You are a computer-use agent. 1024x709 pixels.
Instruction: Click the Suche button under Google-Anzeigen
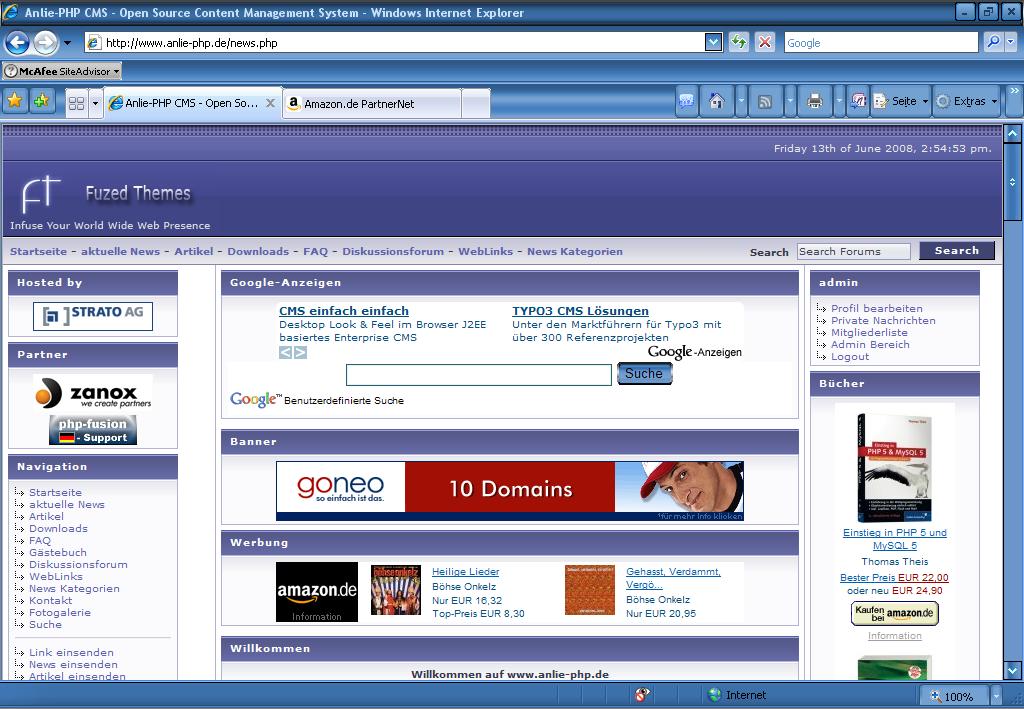point(644,374)
